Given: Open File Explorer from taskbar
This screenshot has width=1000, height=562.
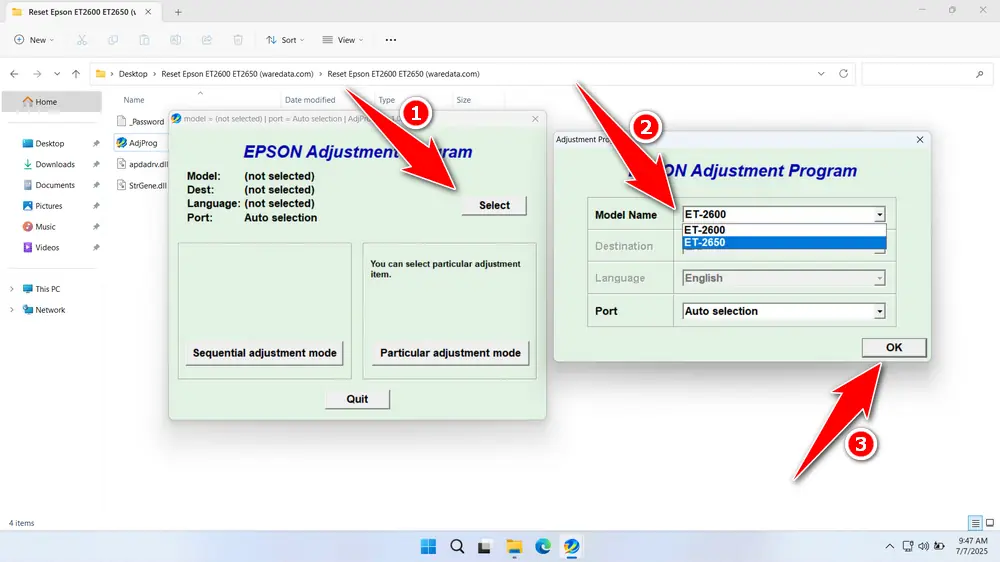Looking at the screenshot, I should [514, 547].
